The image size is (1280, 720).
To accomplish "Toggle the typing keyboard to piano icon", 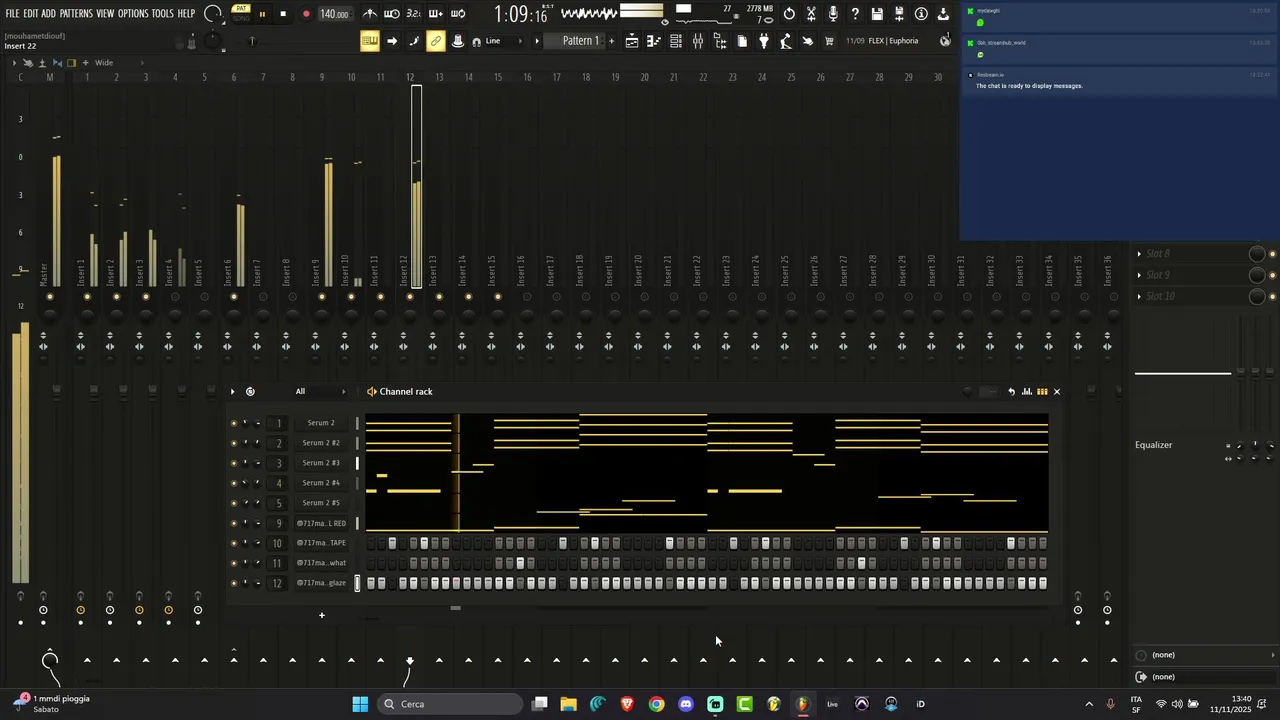I will point(370,41).
